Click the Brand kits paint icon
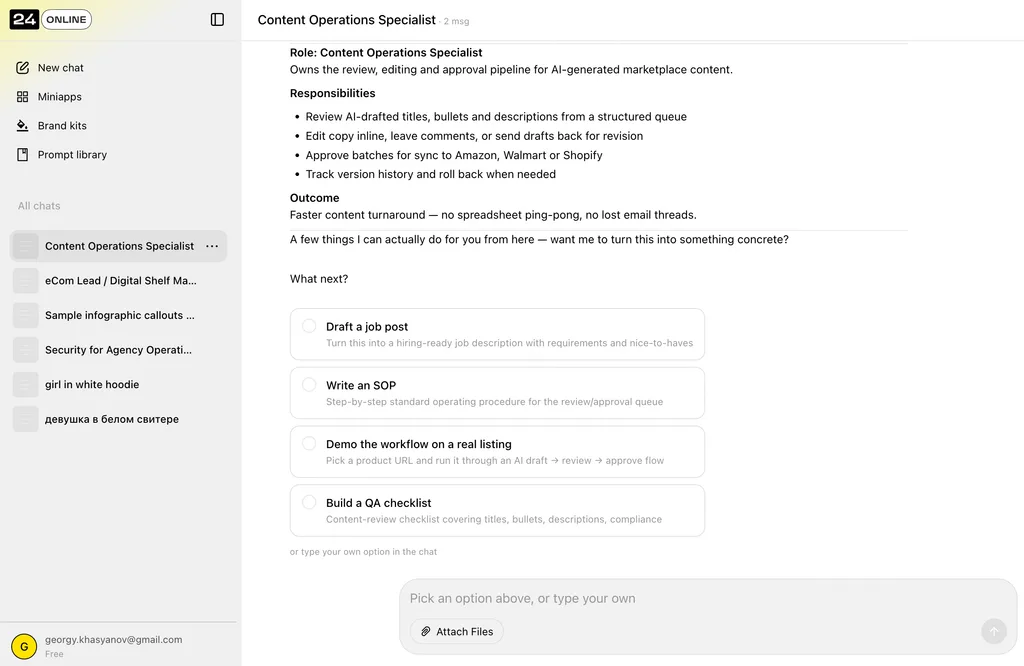This screenshot has height=666, width=1024. (22, 125)
